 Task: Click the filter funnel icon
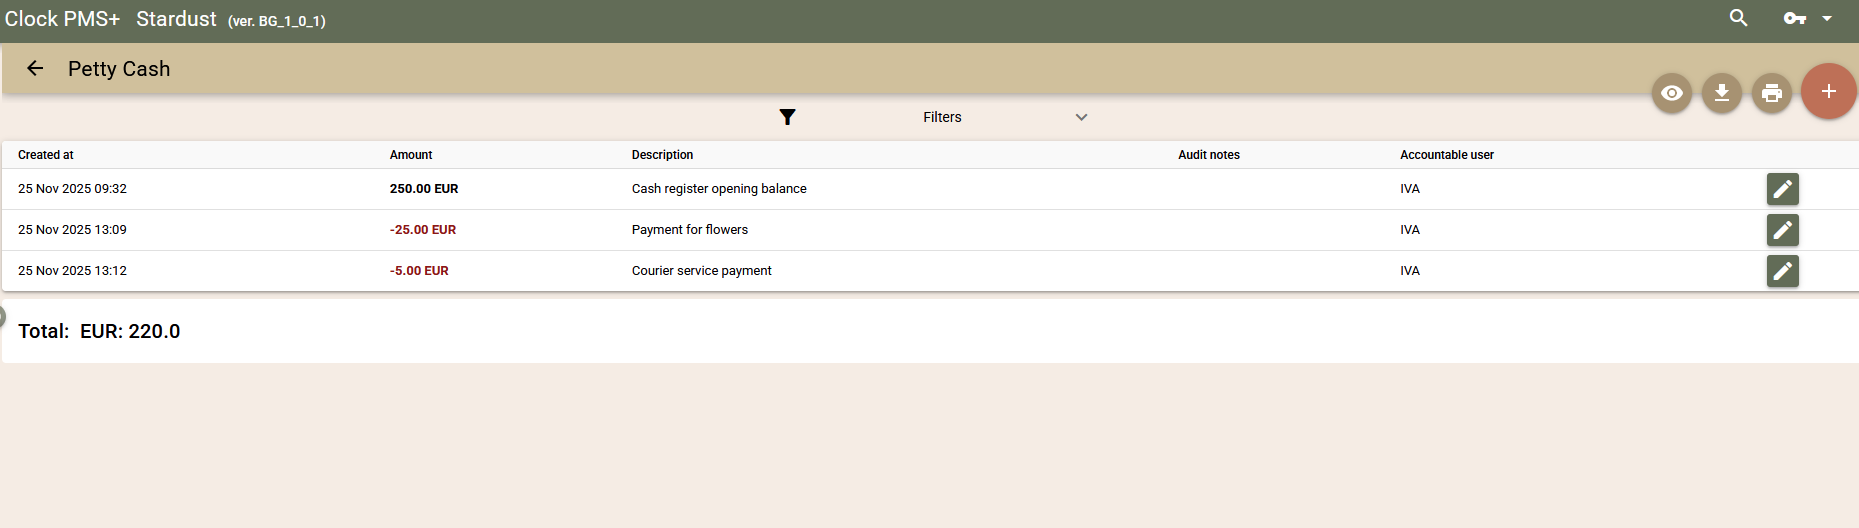(x=788, y=117)
